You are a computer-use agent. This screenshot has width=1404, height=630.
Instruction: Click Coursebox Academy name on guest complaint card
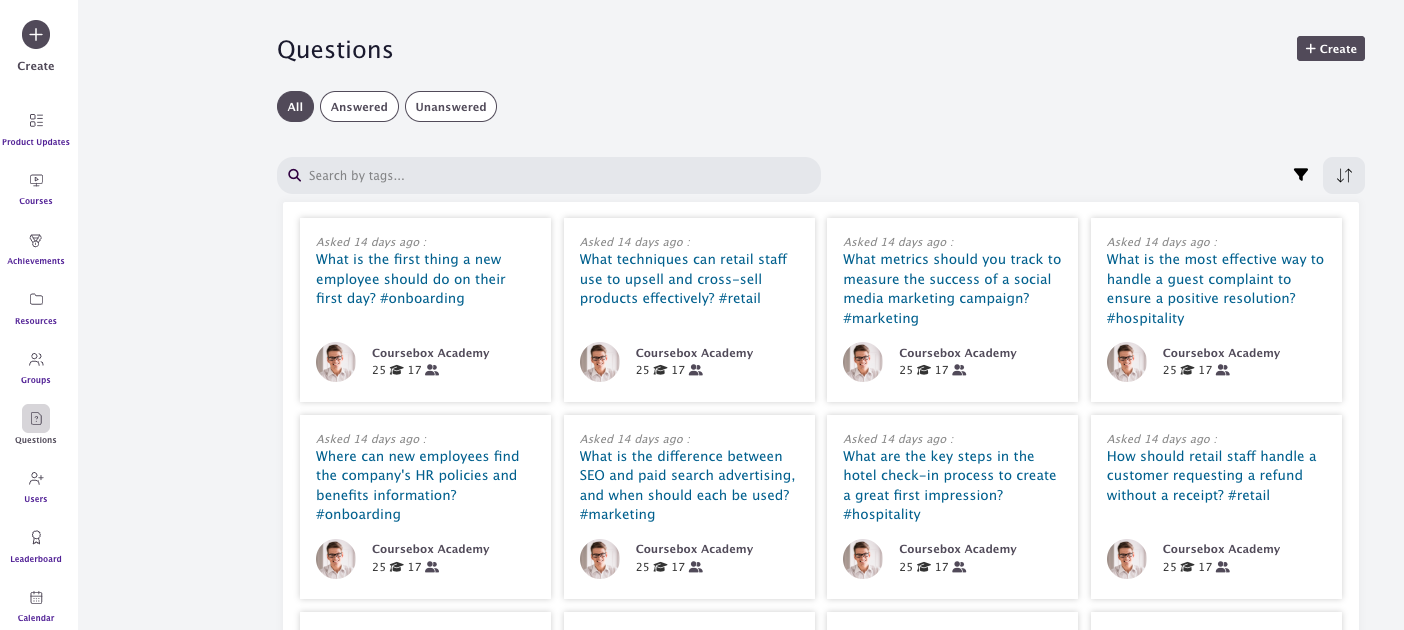pos(1221,353)
